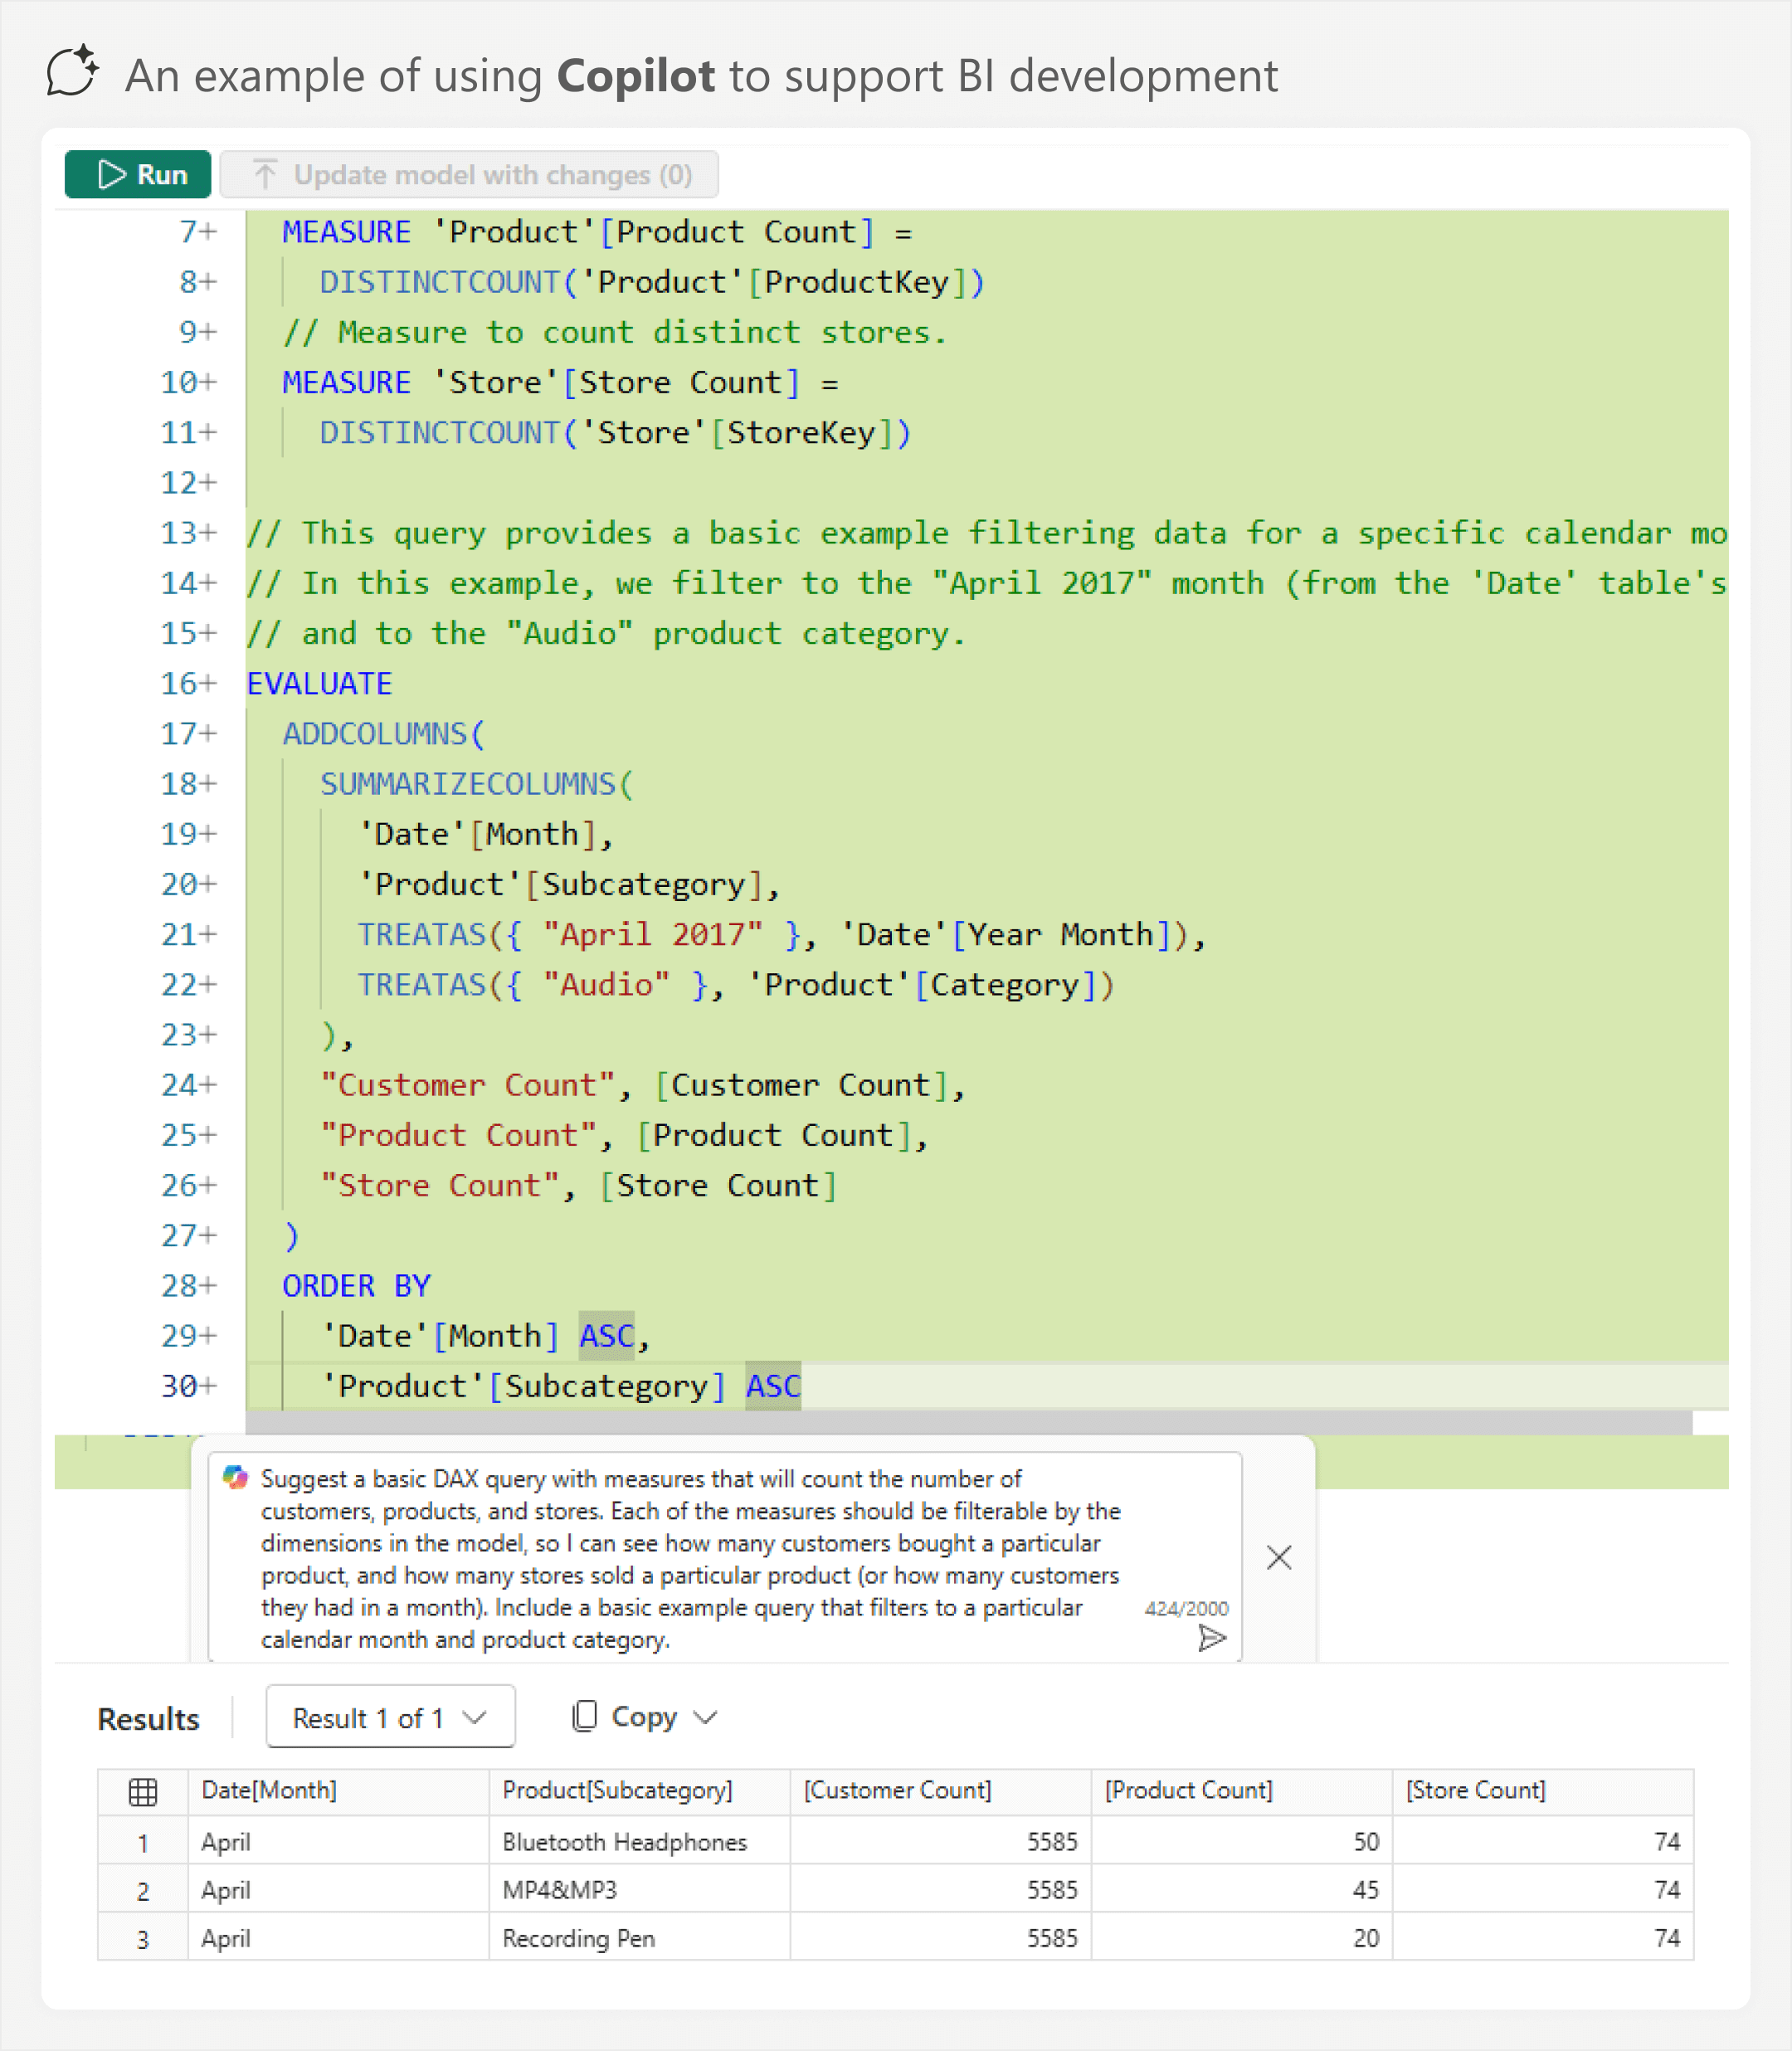
Task: Close the Copilot prompt with X
Action: (x=1279, y=1557)
